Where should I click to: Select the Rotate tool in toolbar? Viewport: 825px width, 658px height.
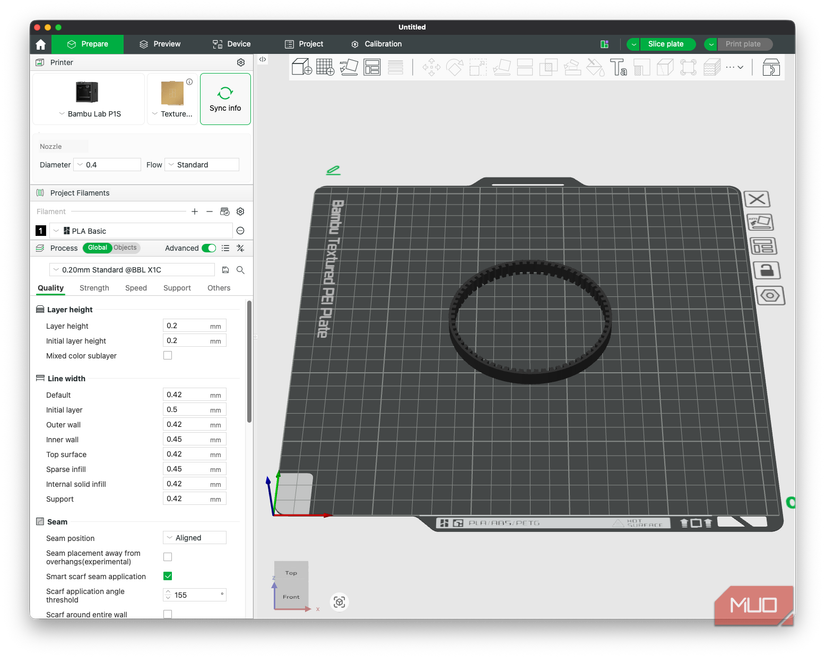pos(455,67)
